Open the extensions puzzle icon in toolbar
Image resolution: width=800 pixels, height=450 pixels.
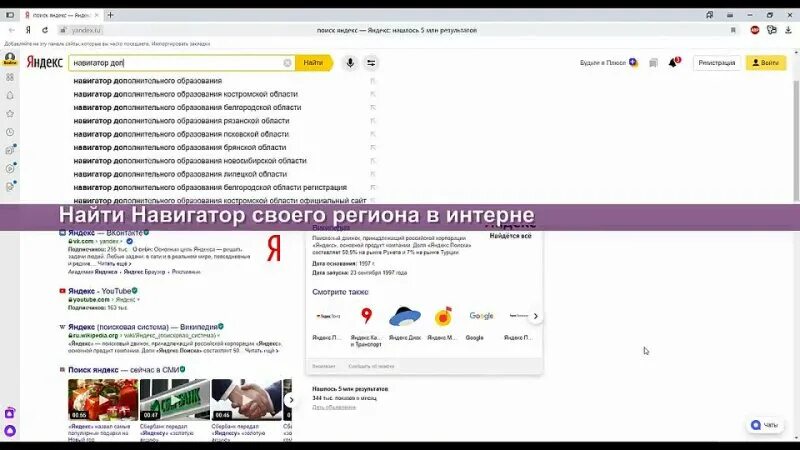772,30
